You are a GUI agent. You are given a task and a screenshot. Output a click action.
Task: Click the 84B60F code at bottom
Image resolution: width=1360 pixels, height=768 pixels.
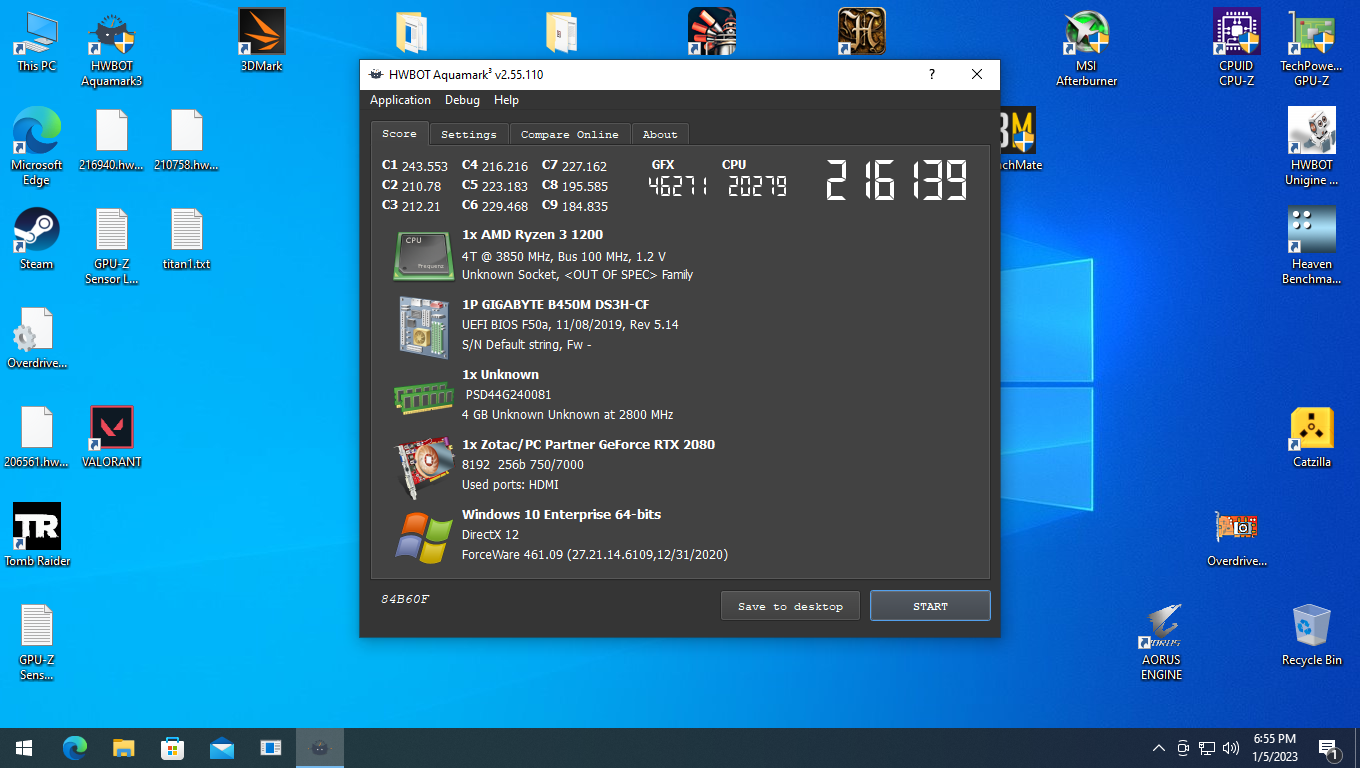(x=405, y=599)
